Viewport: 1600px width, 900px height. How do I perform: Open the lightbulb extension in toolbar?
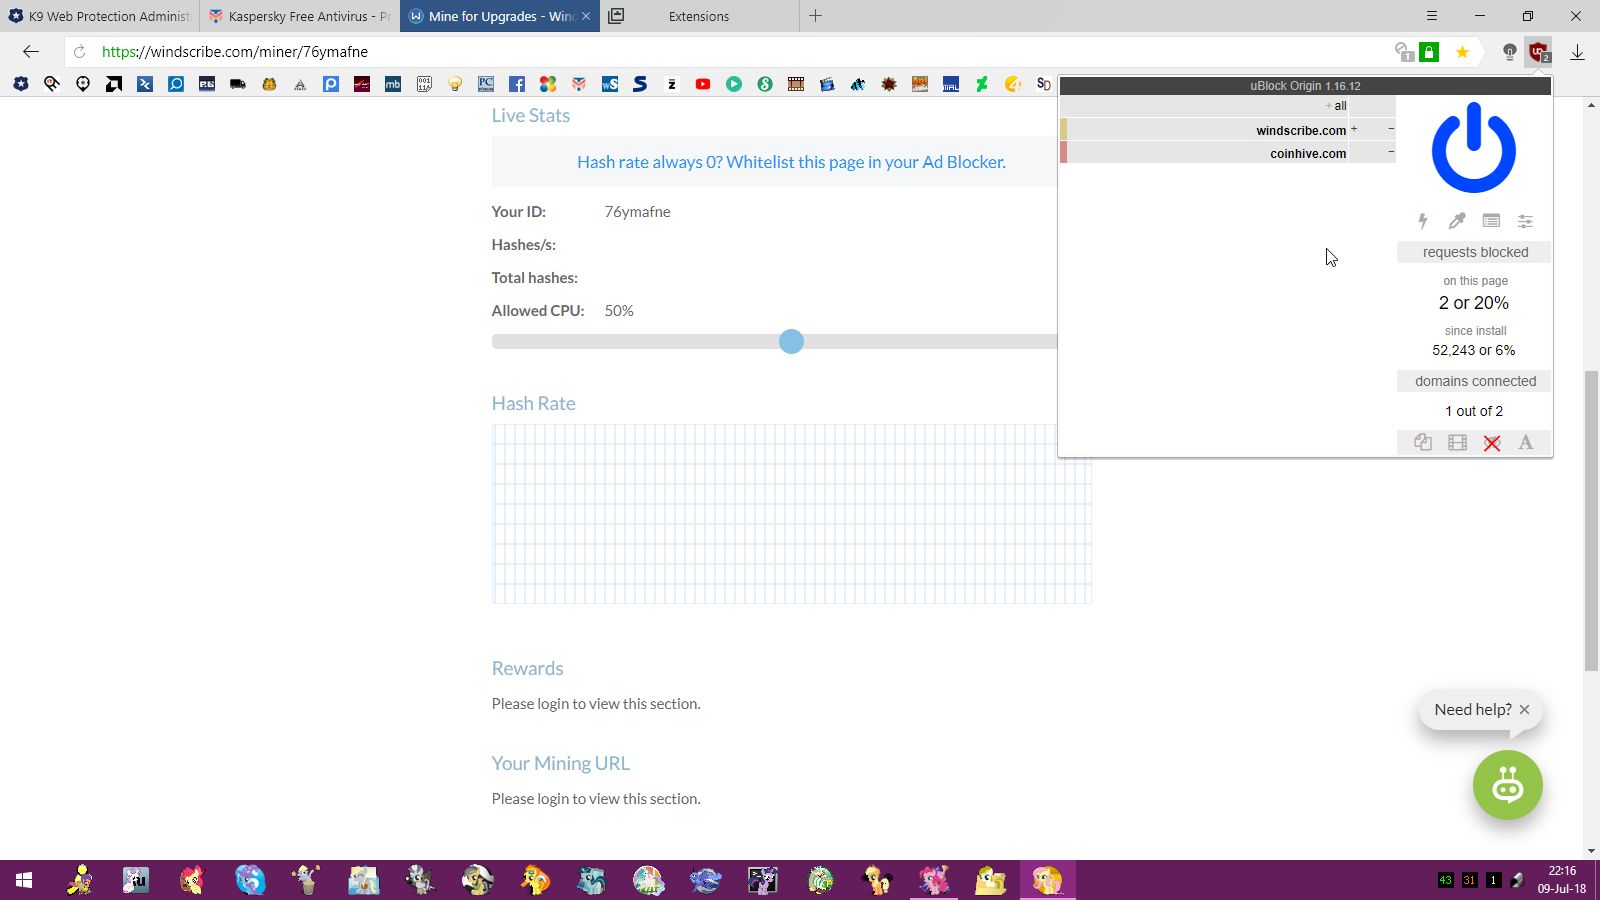(1510, 52)
